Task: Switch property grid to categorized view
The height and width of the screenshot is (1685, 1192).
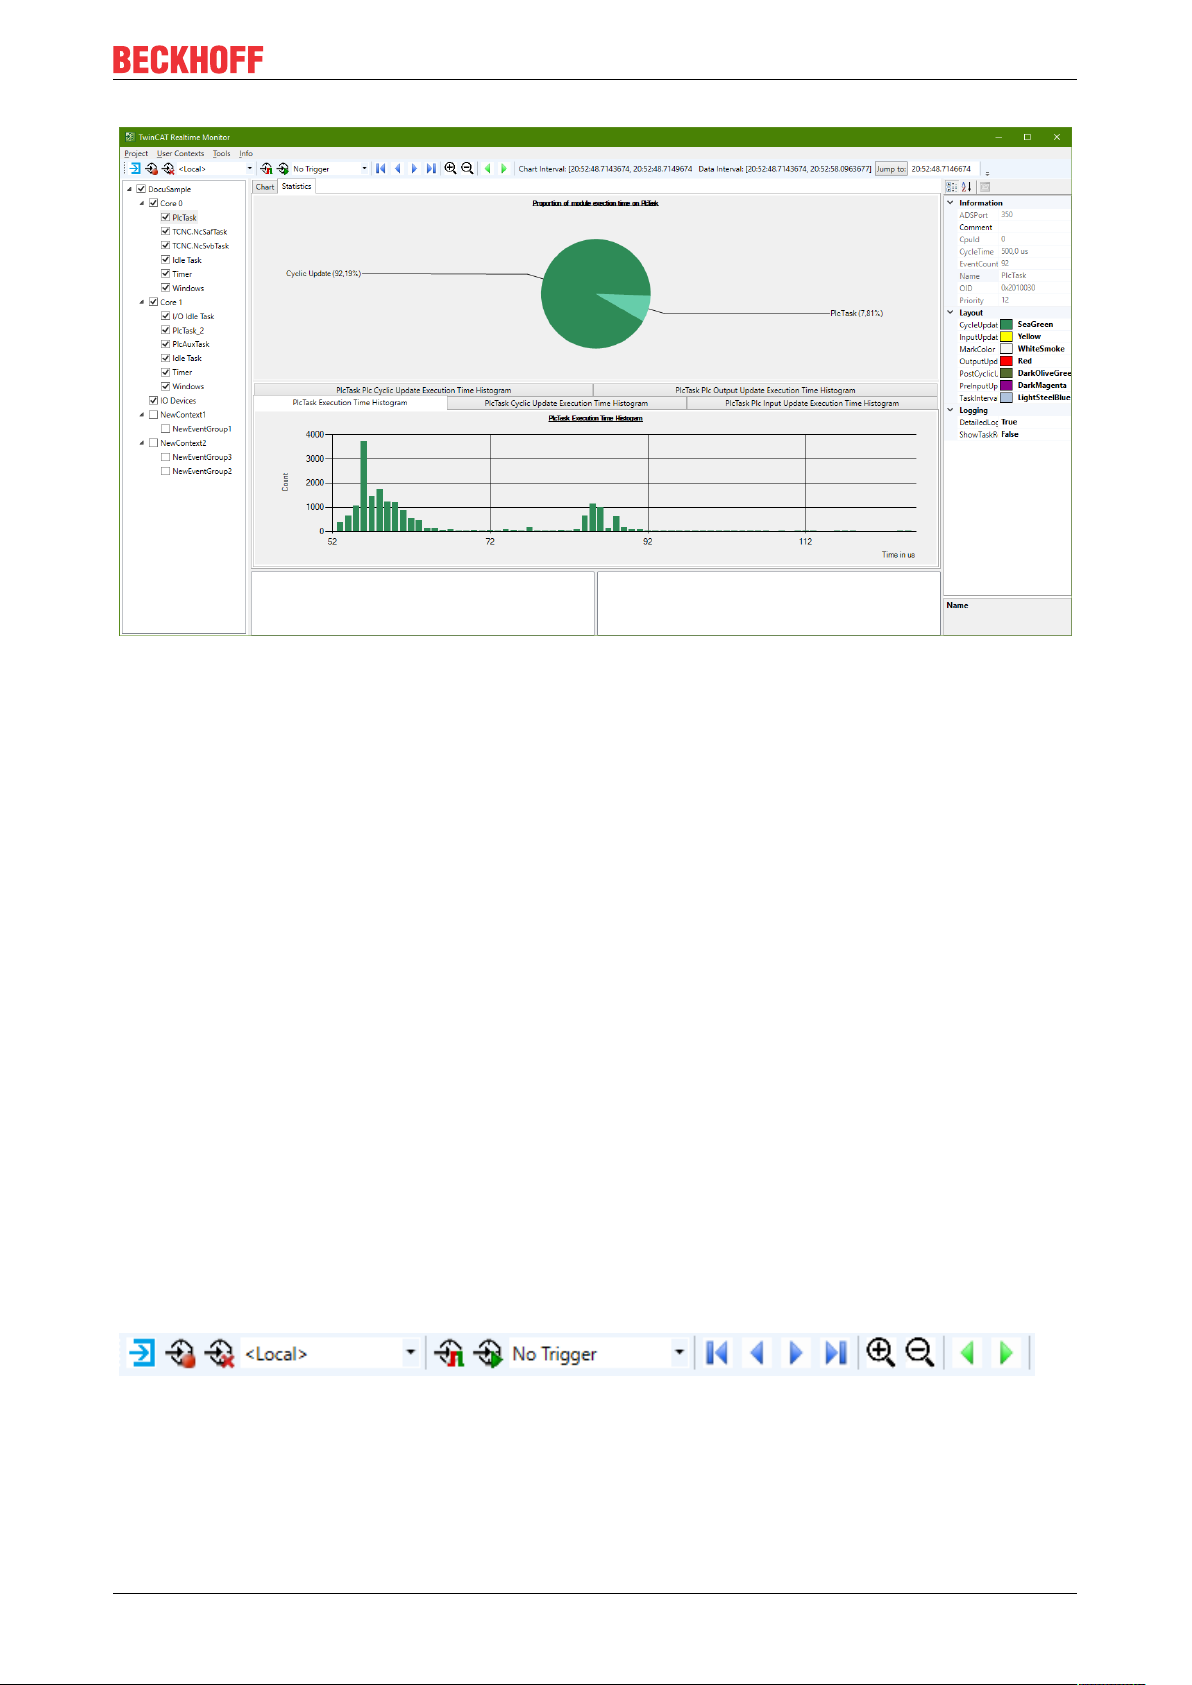Action: 951,187
